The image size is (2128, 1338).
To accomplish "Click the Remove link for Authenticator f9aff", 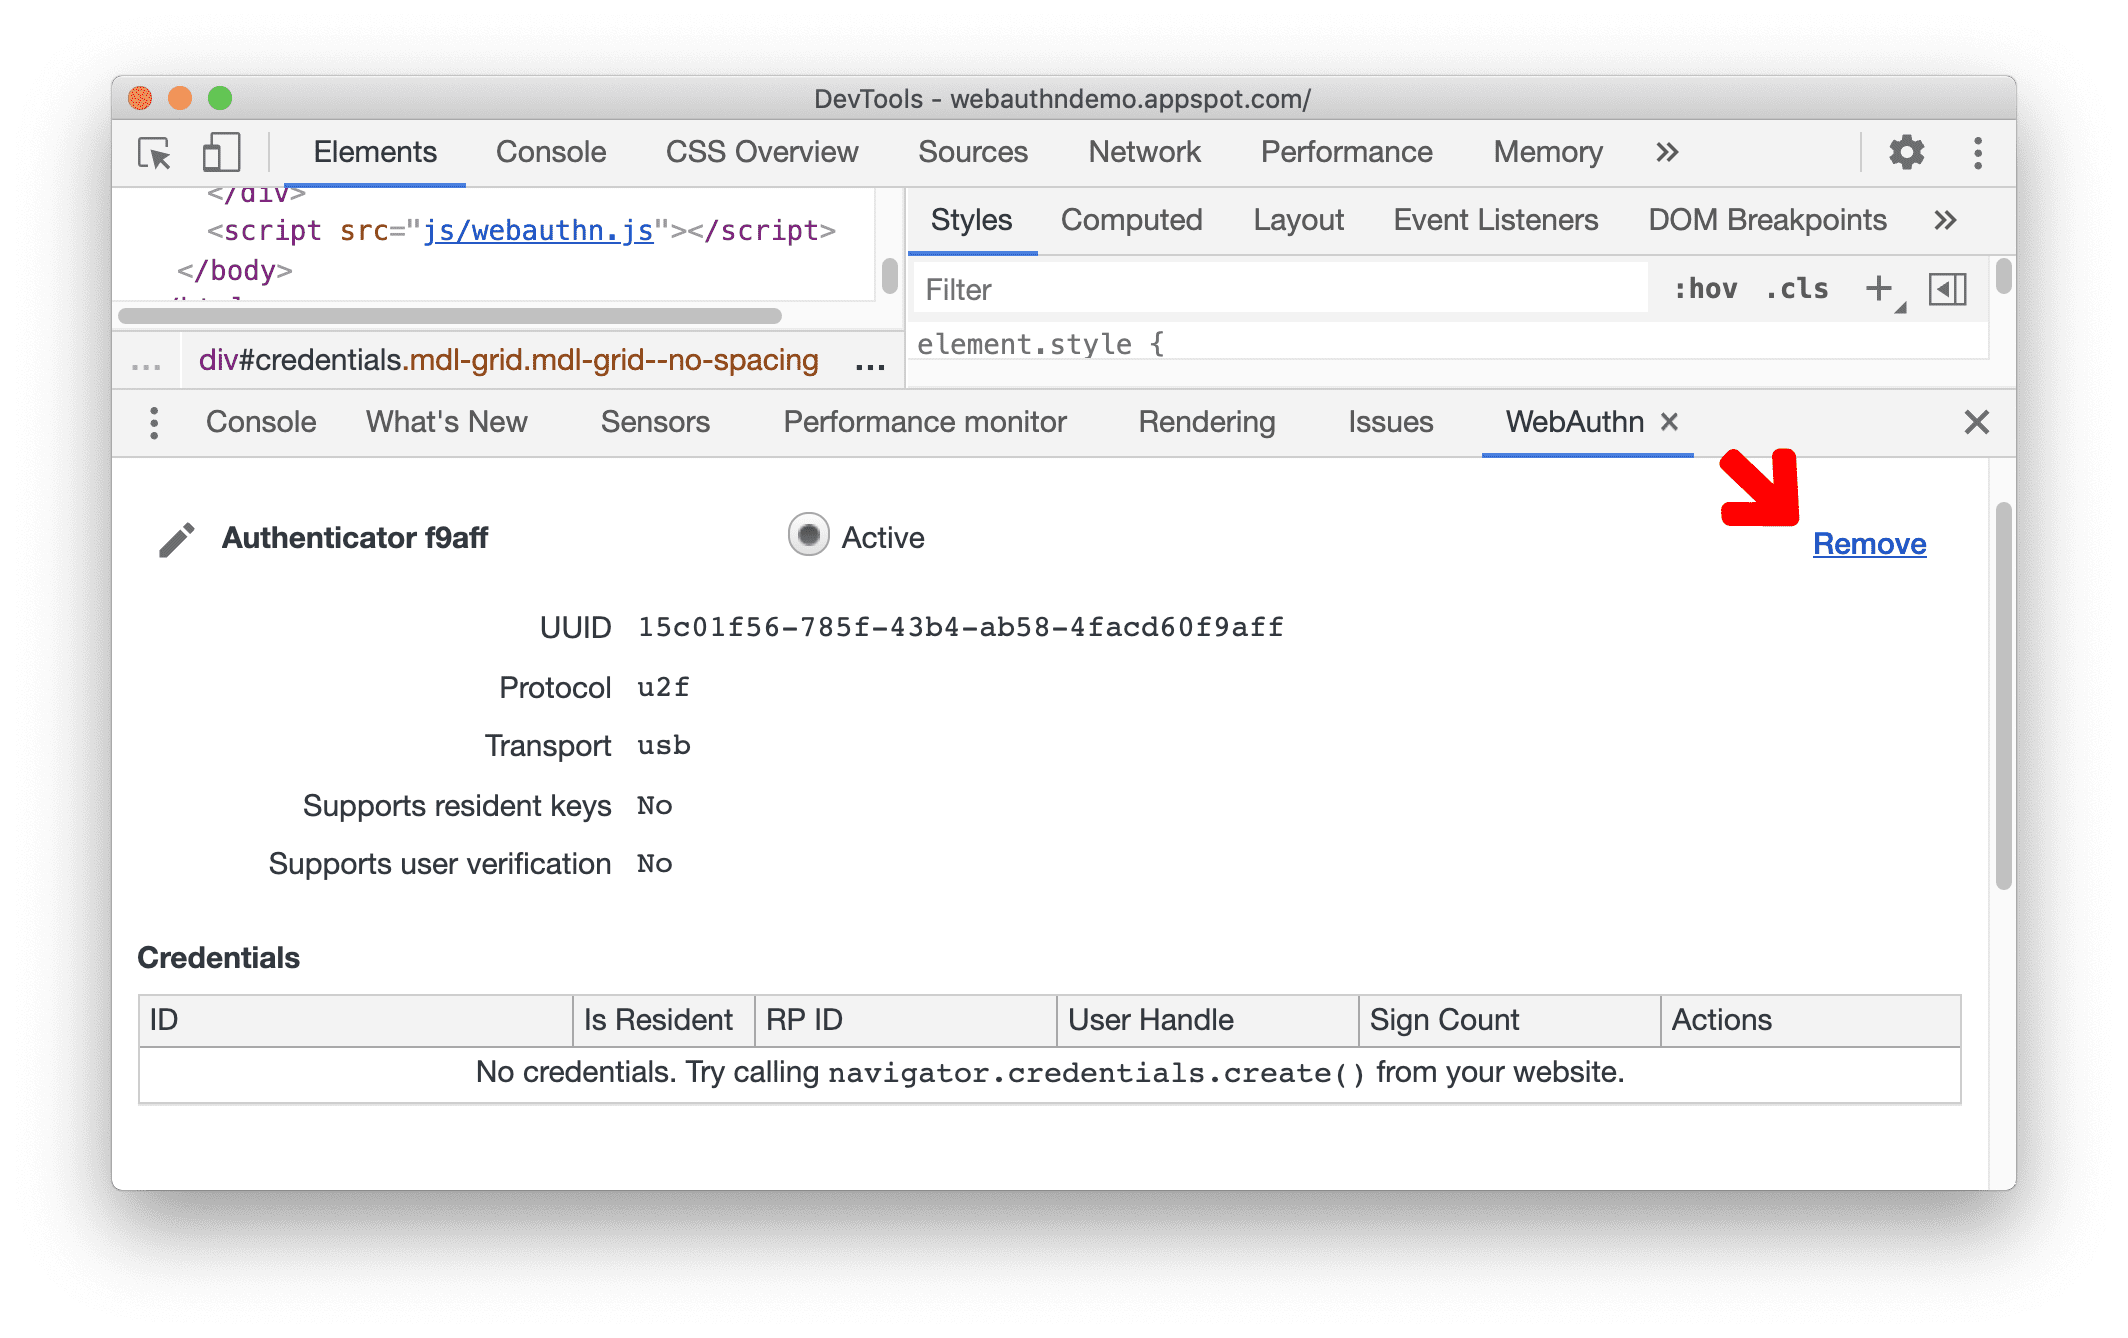I will (1869, 543).
